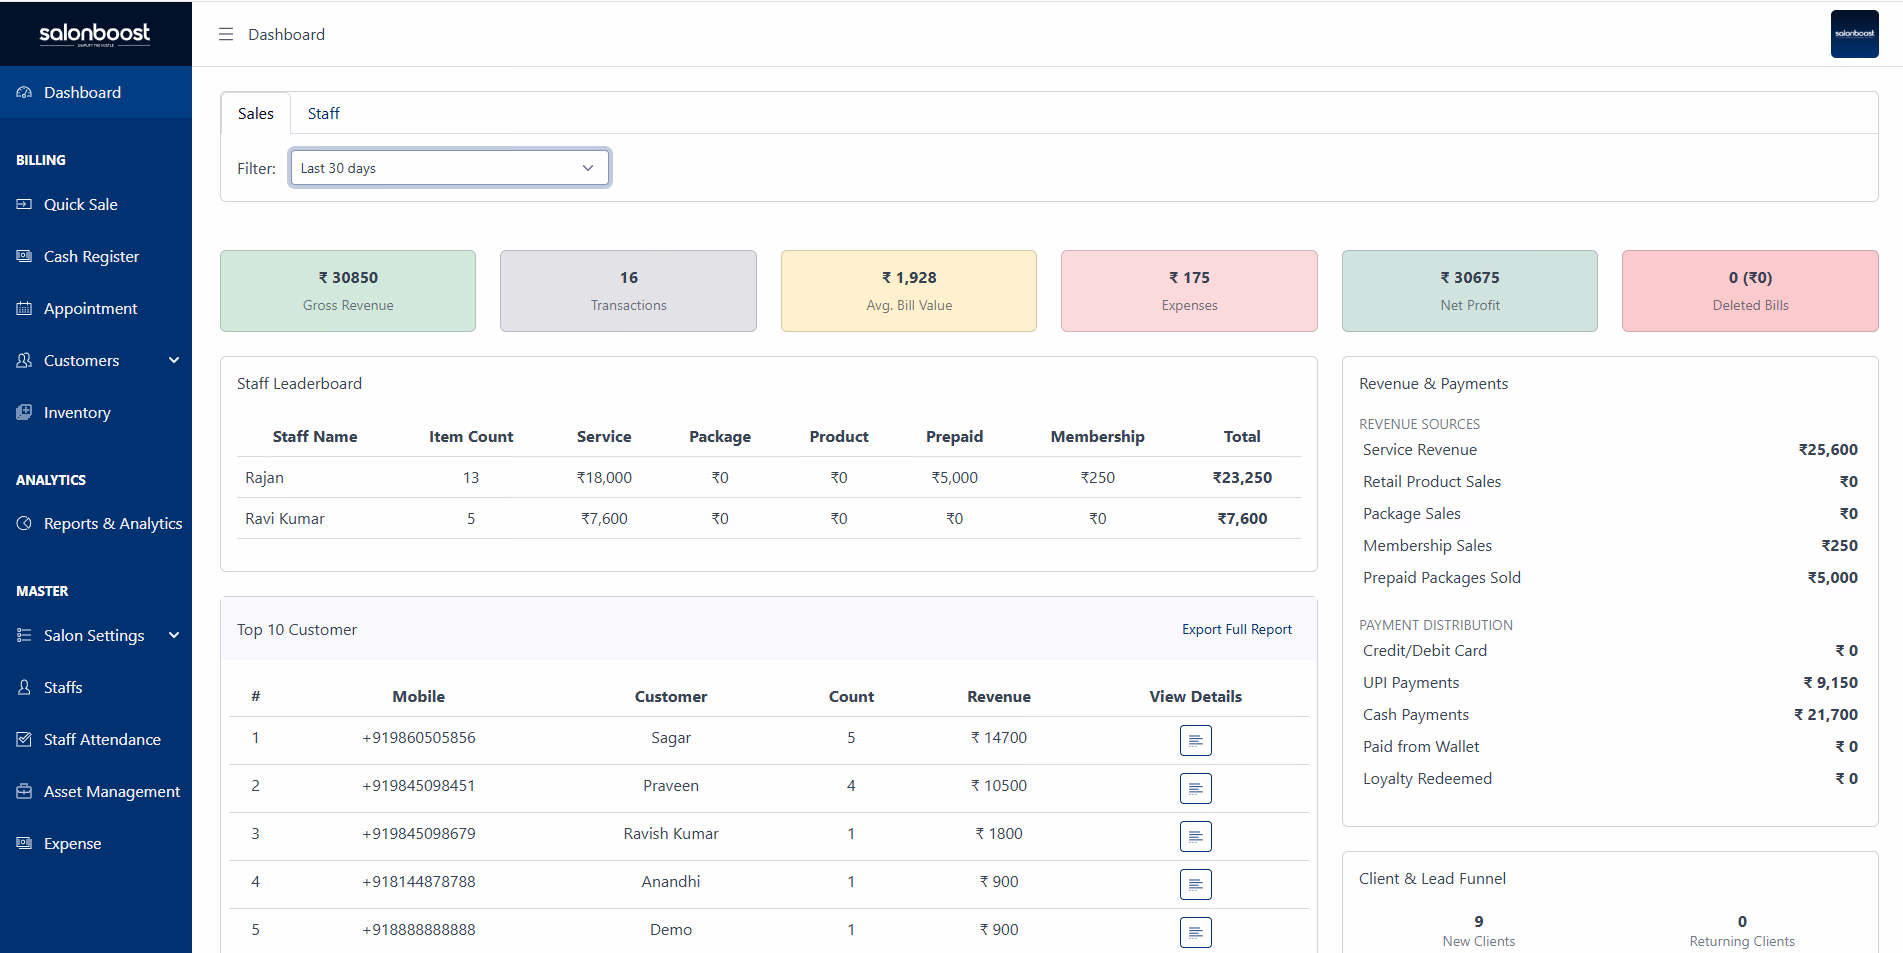The image size is (1903, 953).
Task: Click mobile number +919860505856
Action: coord(419,738)
